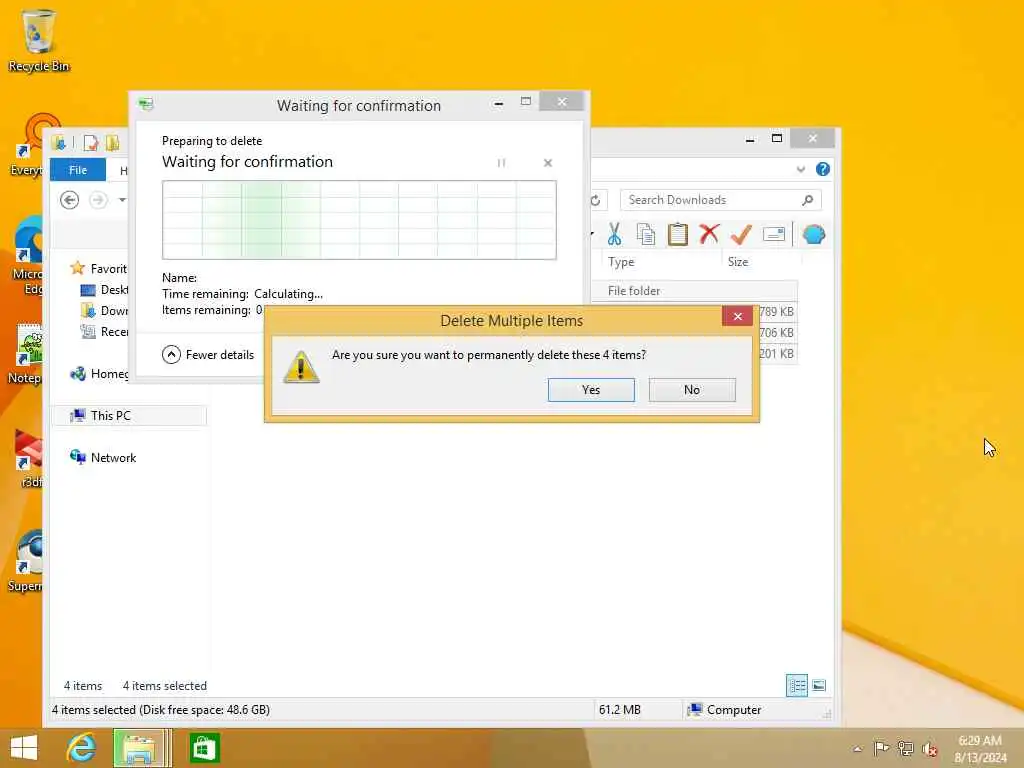1024x768 pixels.
Task: Close the Delete Multiple Items dialog
Action: tap(738, 317)
